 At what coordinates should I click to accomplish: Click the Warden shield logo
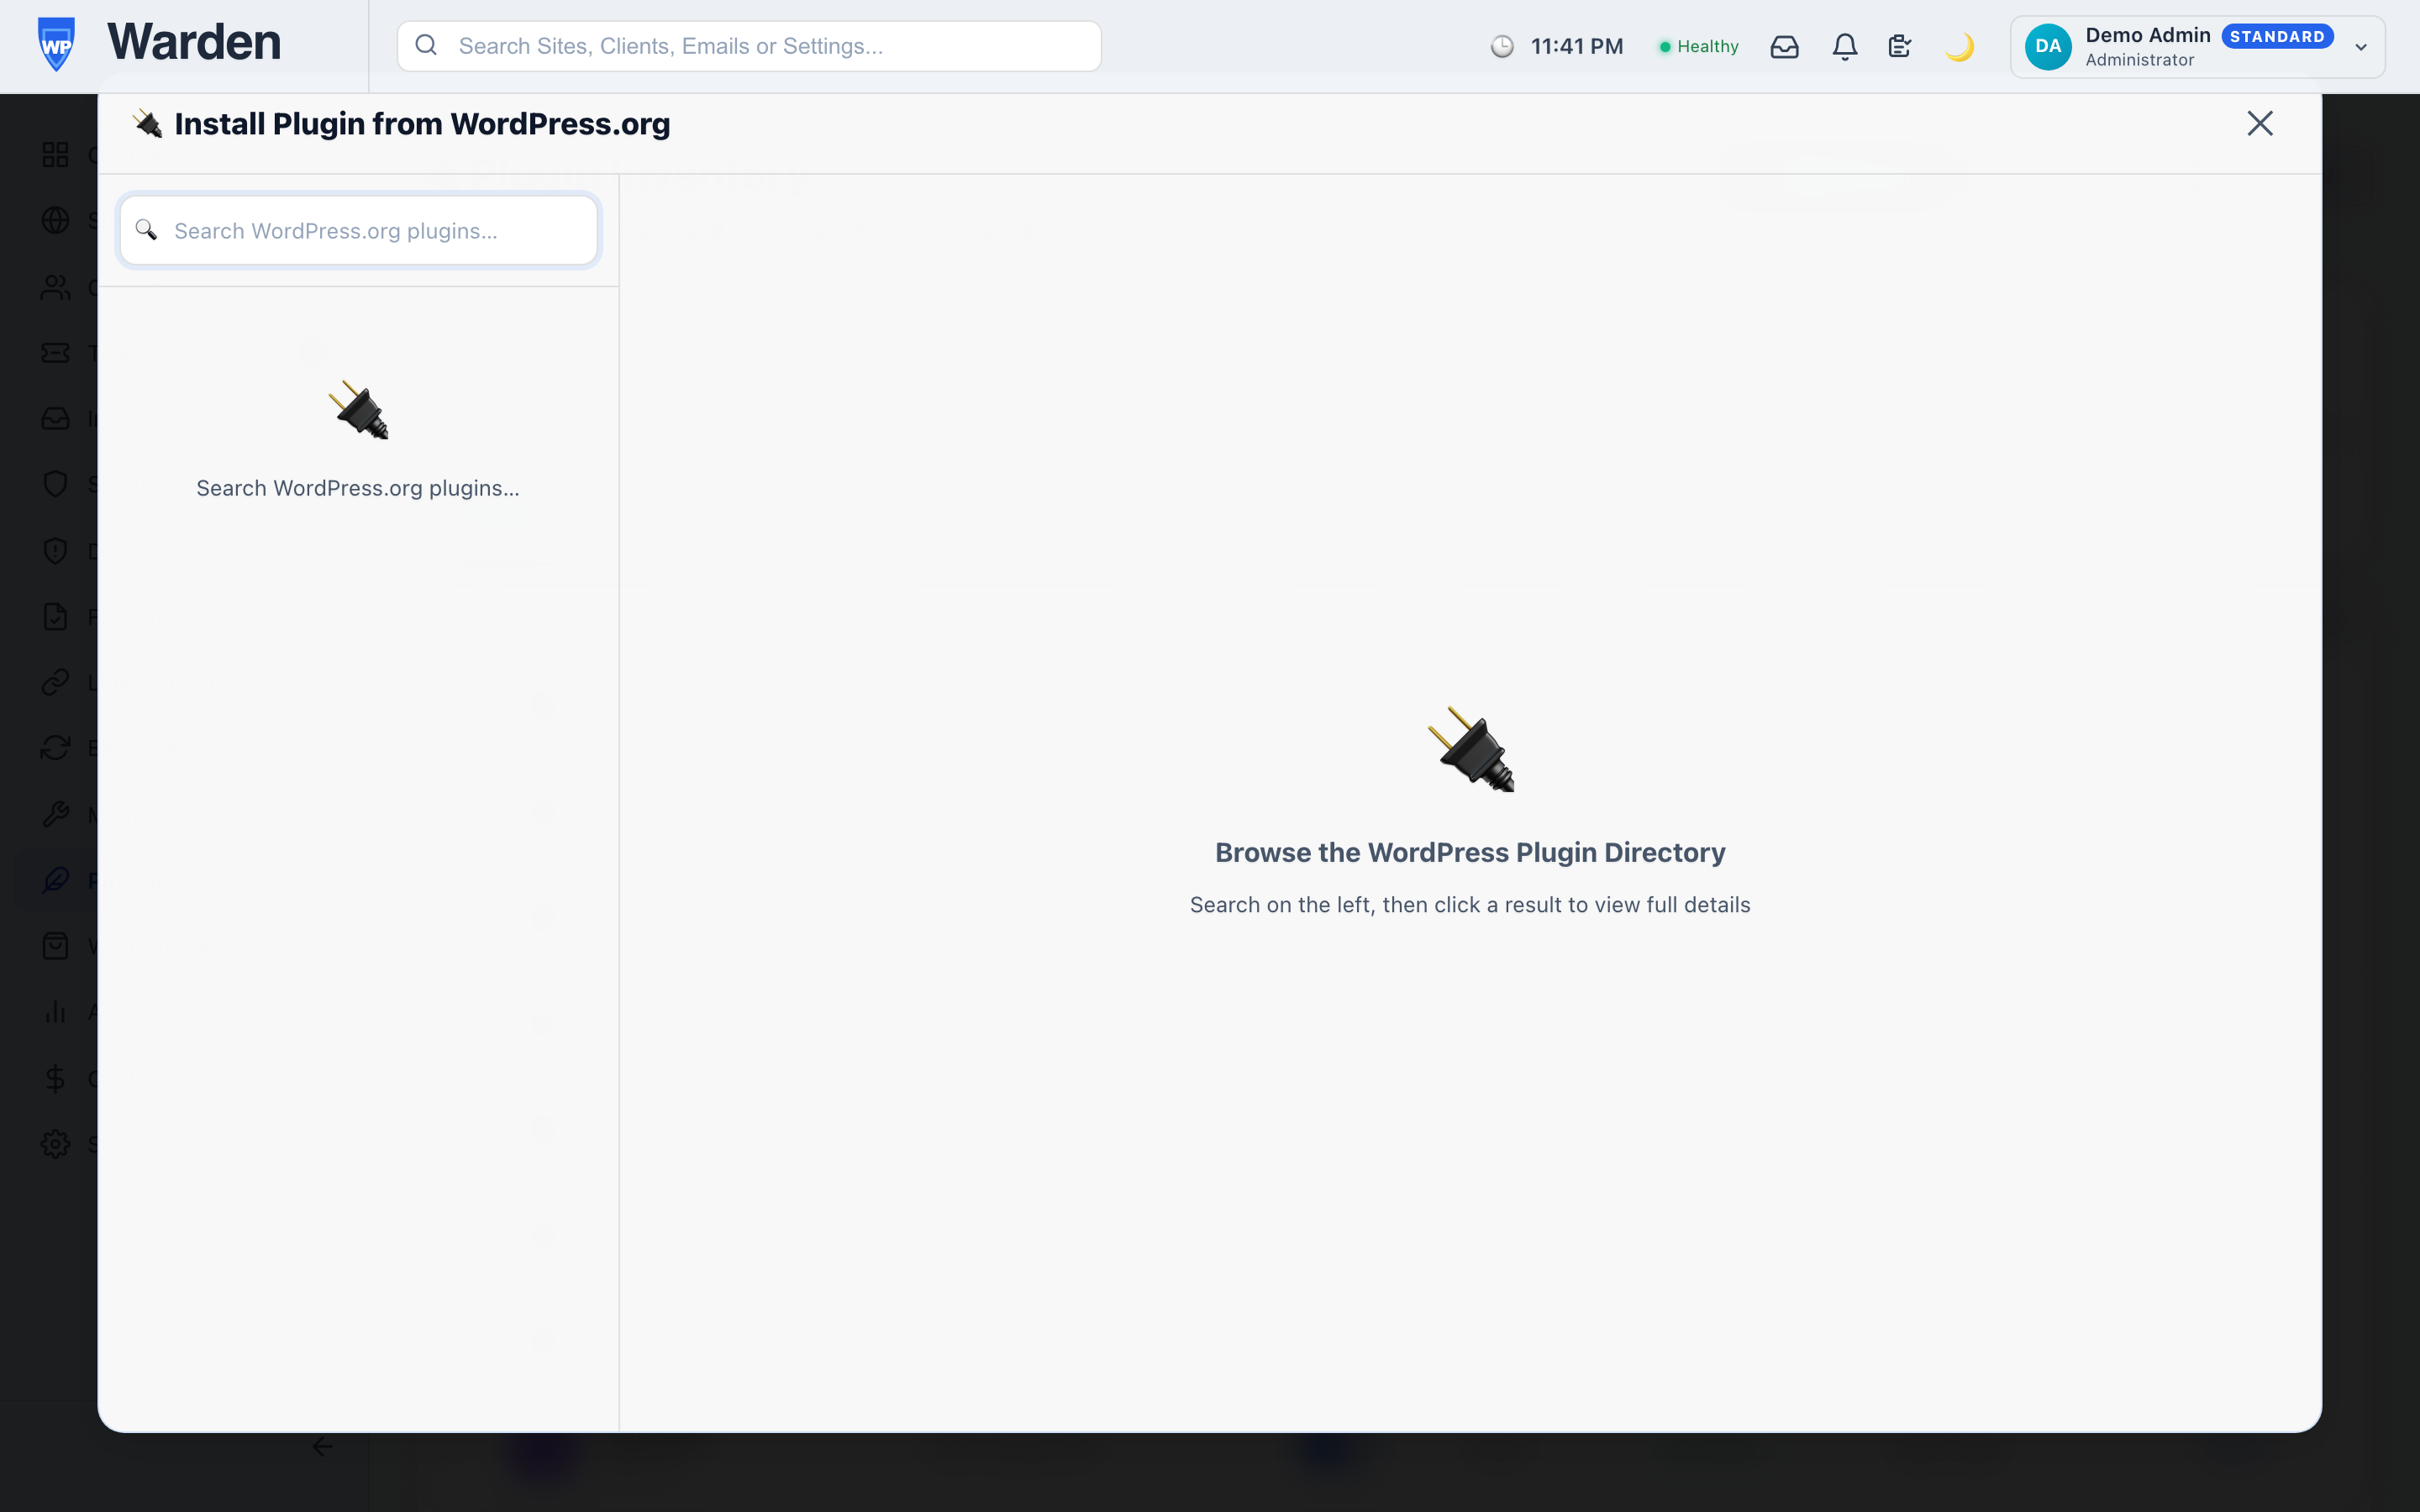click(x=56, y=45)
